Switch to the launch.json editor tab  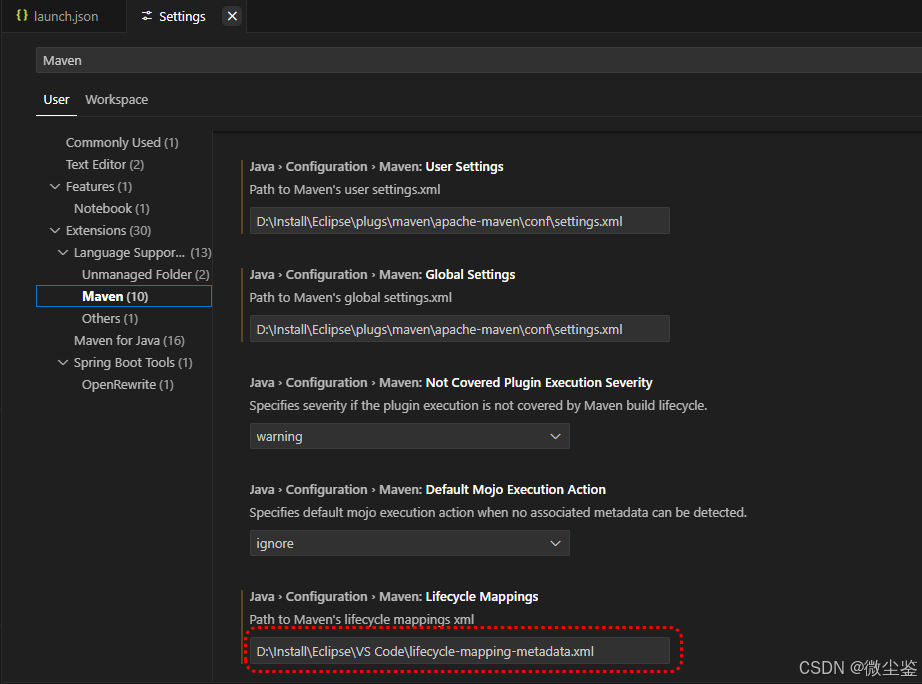(64, 16)
